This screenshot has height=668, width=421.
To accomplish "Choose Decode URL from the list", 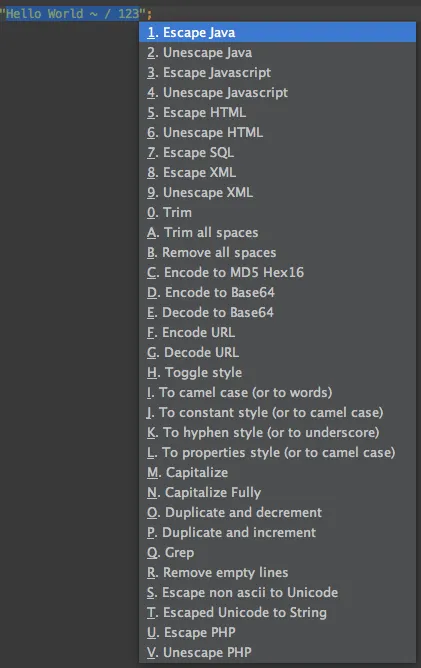I will tap(277, 352).
